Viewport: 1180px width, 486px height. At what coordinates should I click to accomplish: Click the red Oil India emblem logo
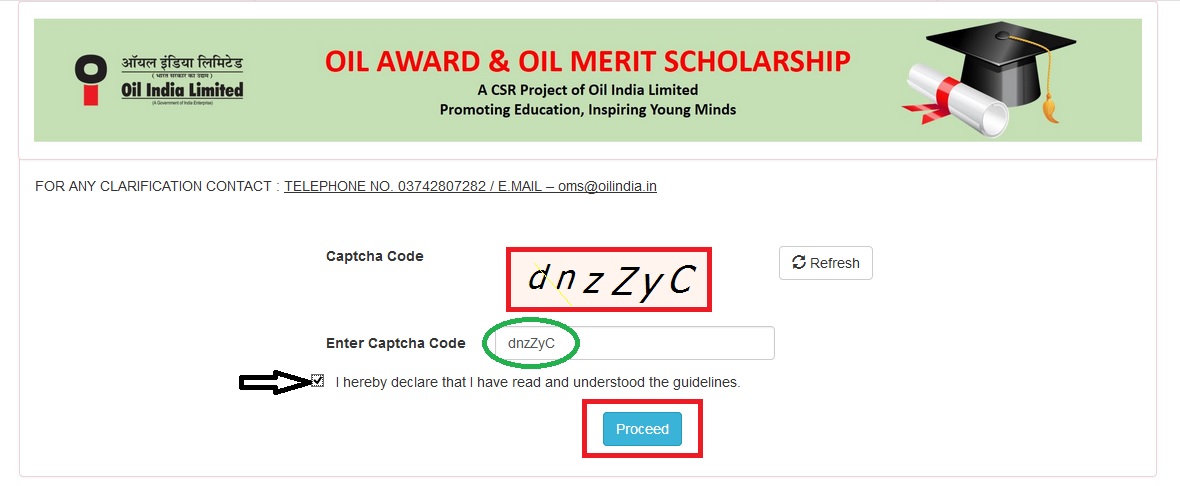pyautogui.click(x=92, y=80)
